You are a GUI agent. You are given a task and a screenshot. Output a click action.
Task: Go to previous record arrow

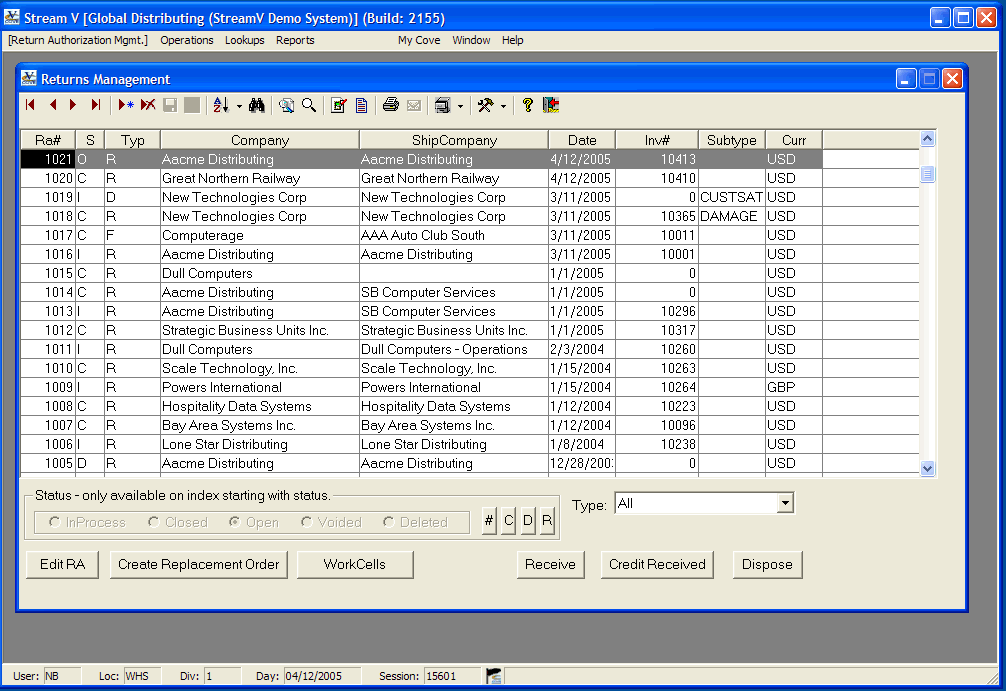(53, 105)
